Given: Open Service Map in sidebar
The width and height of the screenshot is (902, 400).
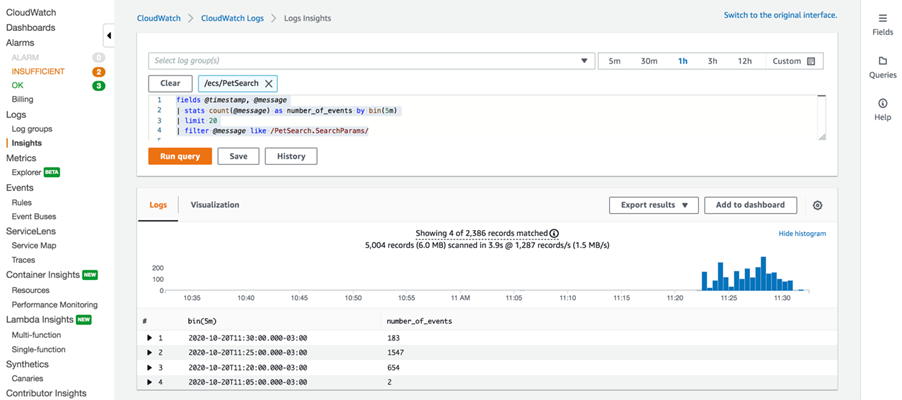Looking at the screenshot, I should (34, 246).
